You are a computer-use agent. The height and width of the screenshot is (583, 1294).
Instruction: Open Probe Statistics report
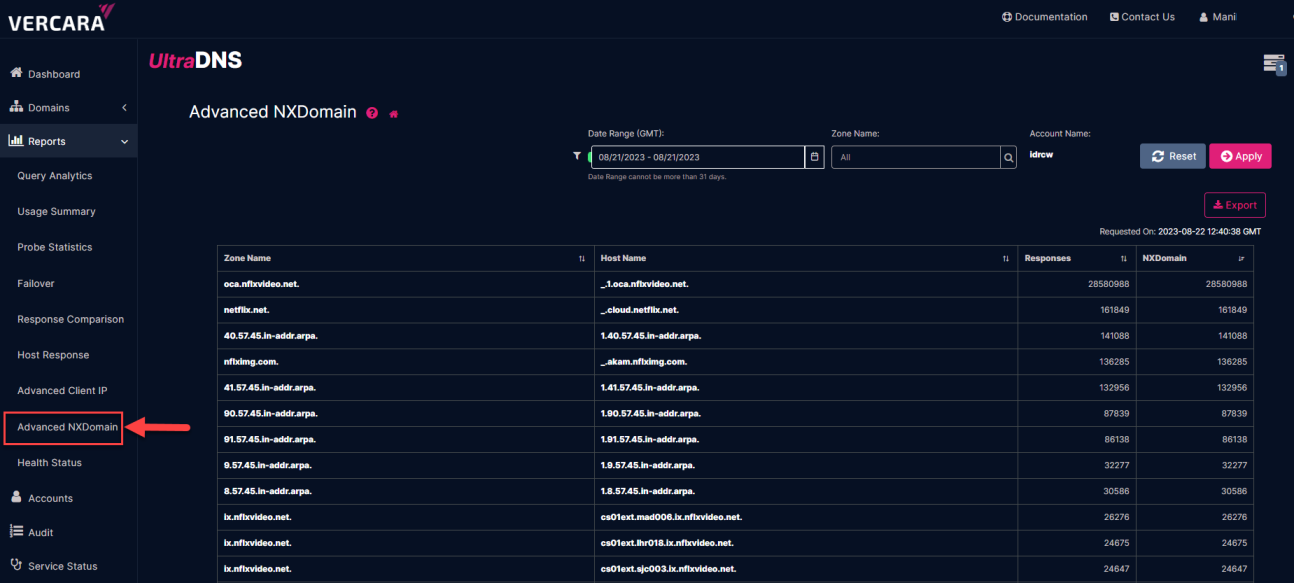click(55, 247)
